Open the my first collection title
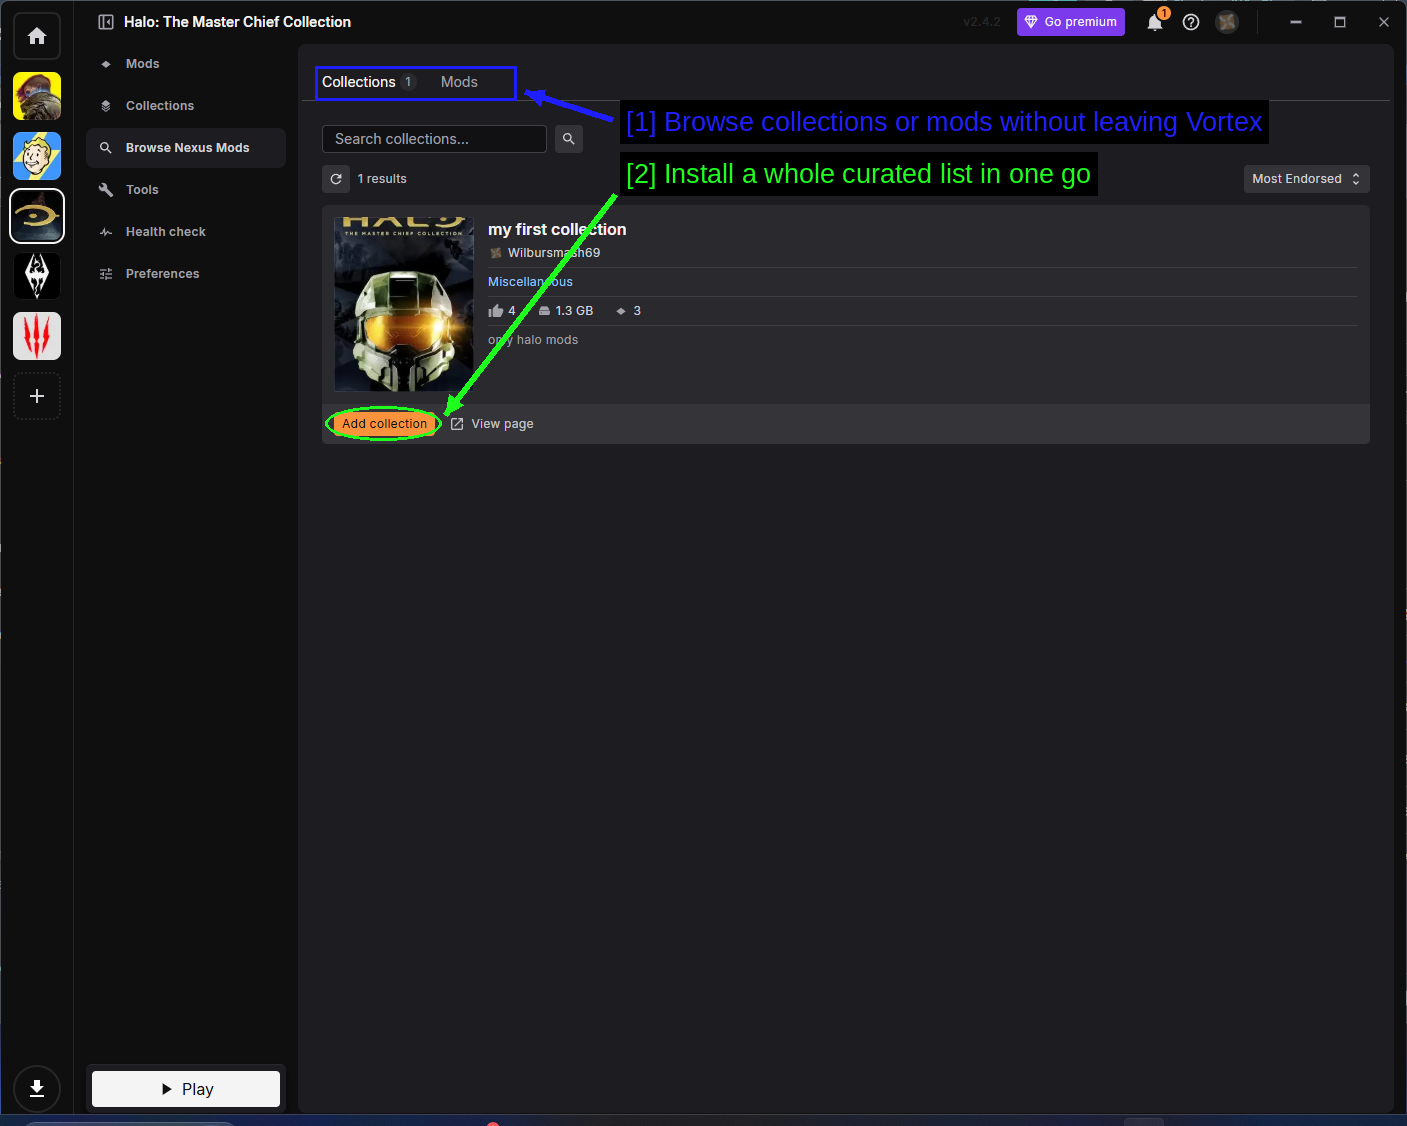 tap(557, 230)
